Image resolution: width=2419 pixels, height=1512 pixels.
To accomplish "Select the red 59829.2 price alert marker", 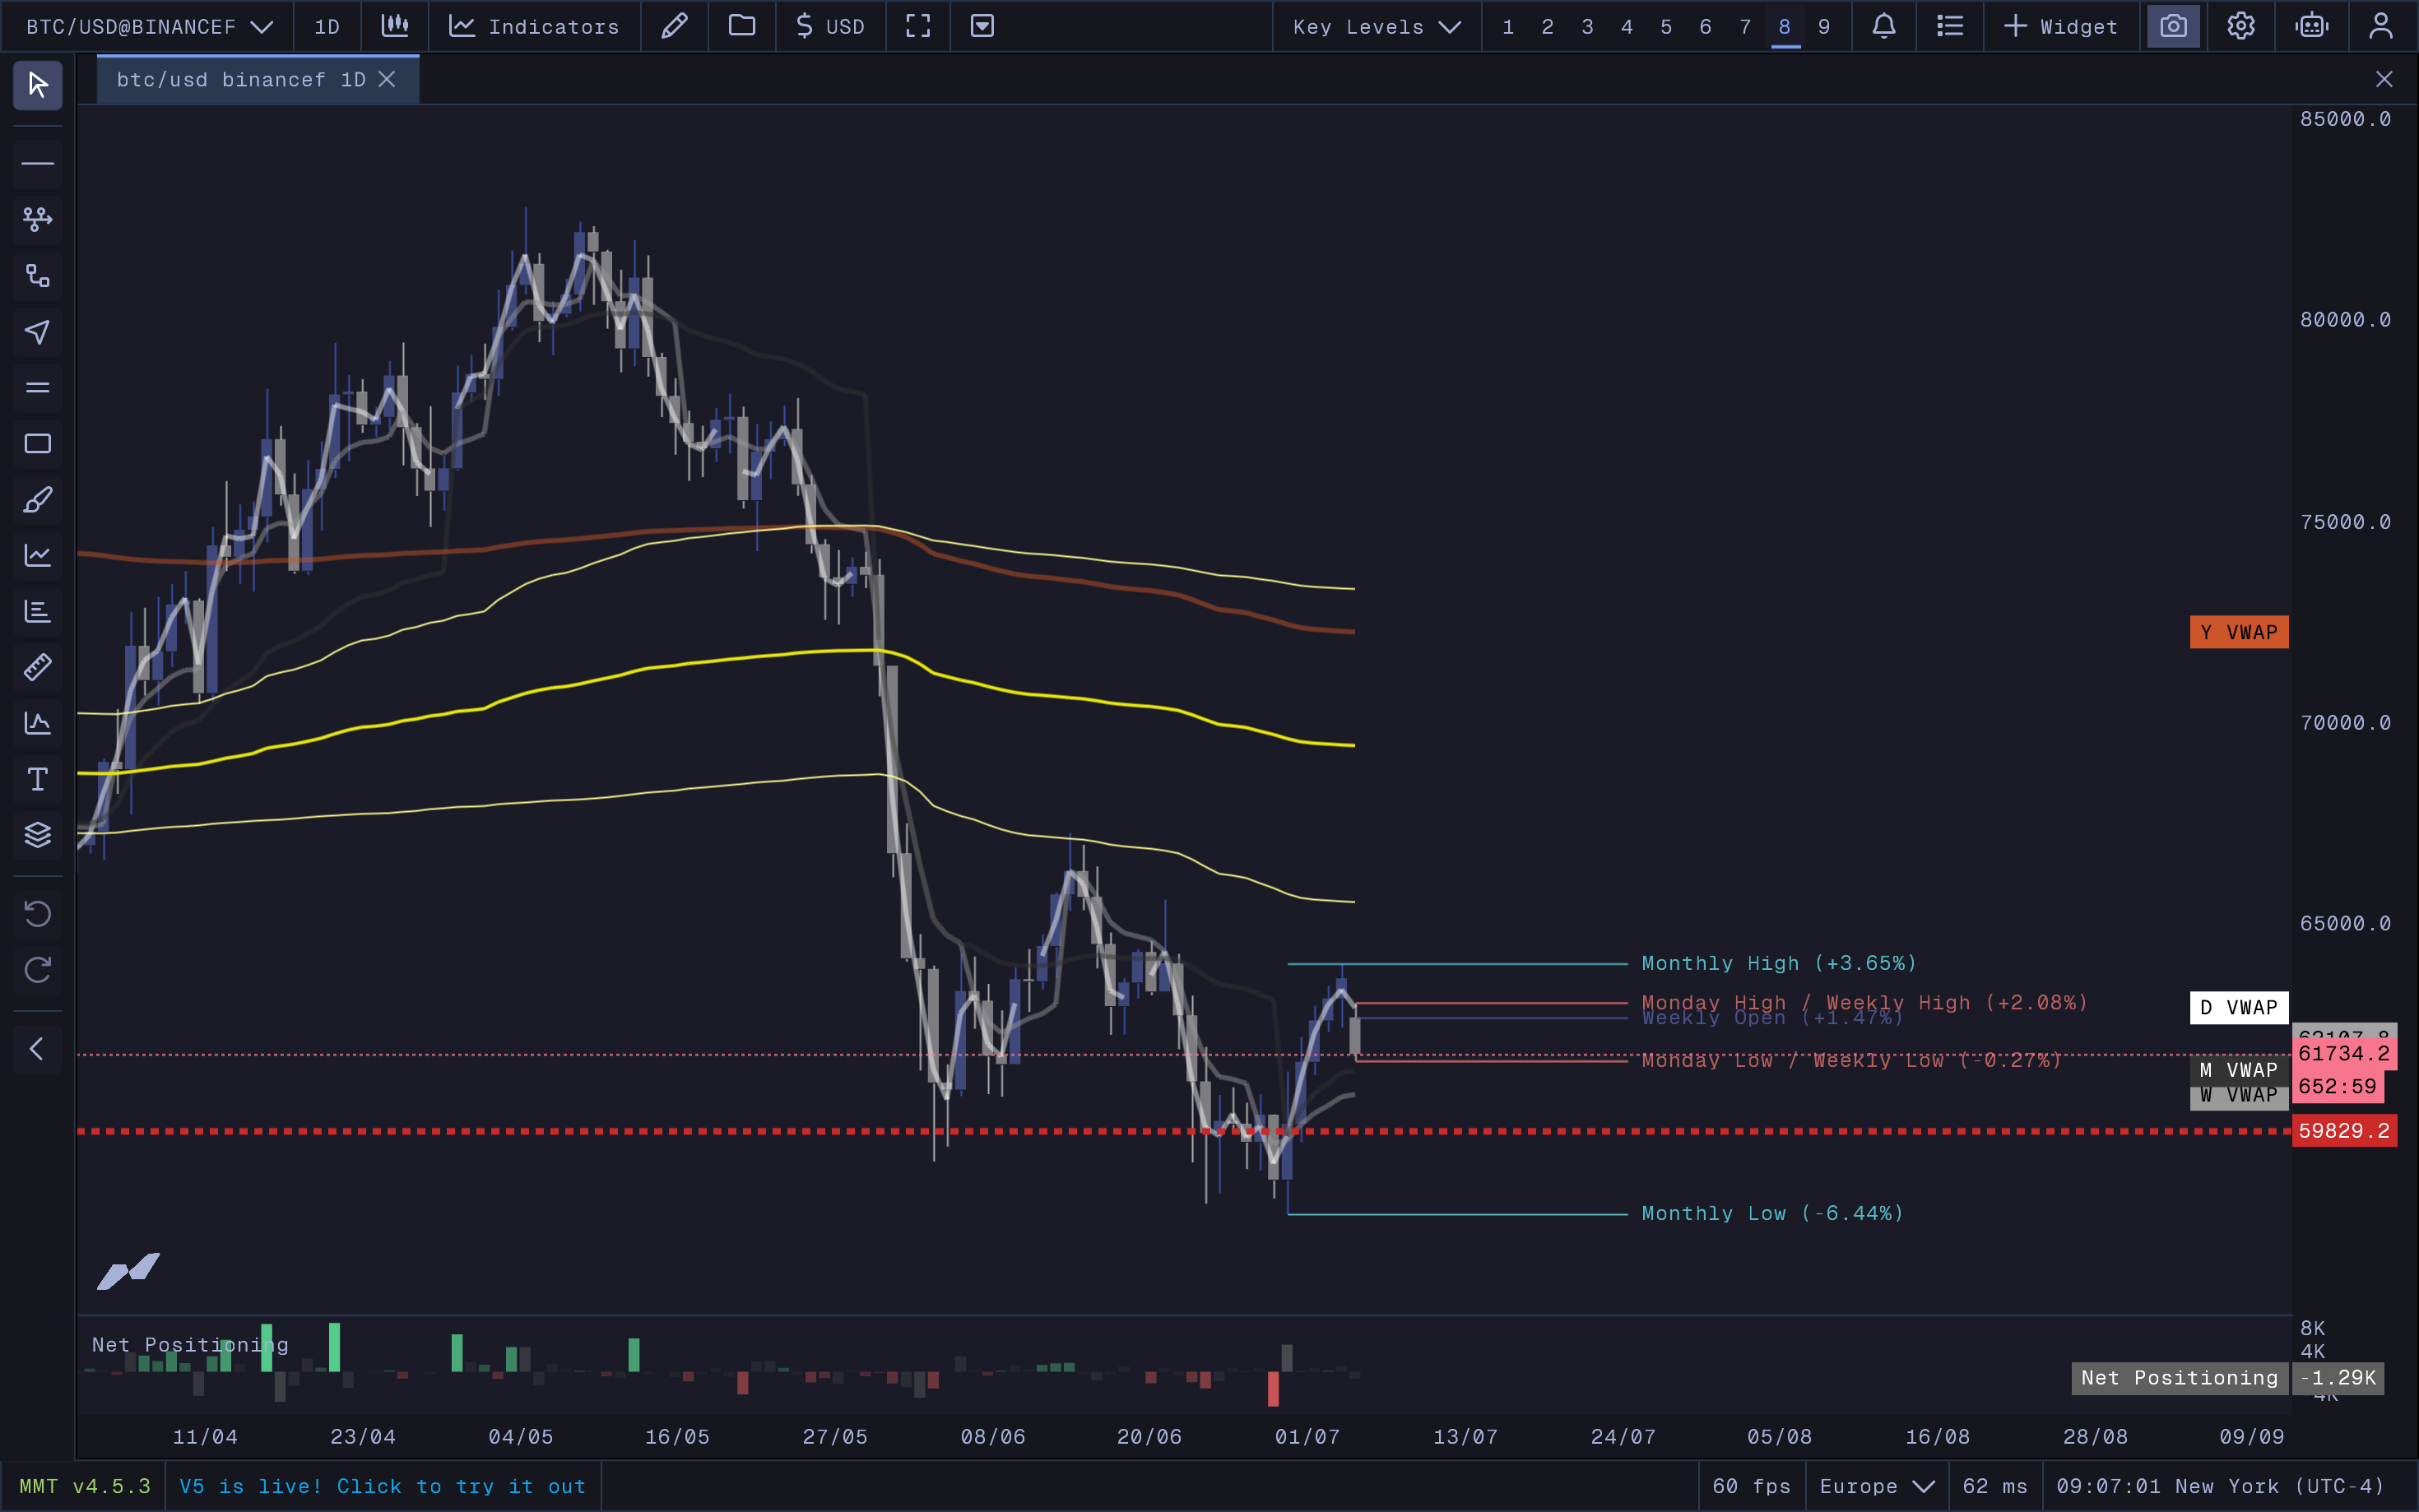I will pyautogui.click(x=2344, y=1131).
